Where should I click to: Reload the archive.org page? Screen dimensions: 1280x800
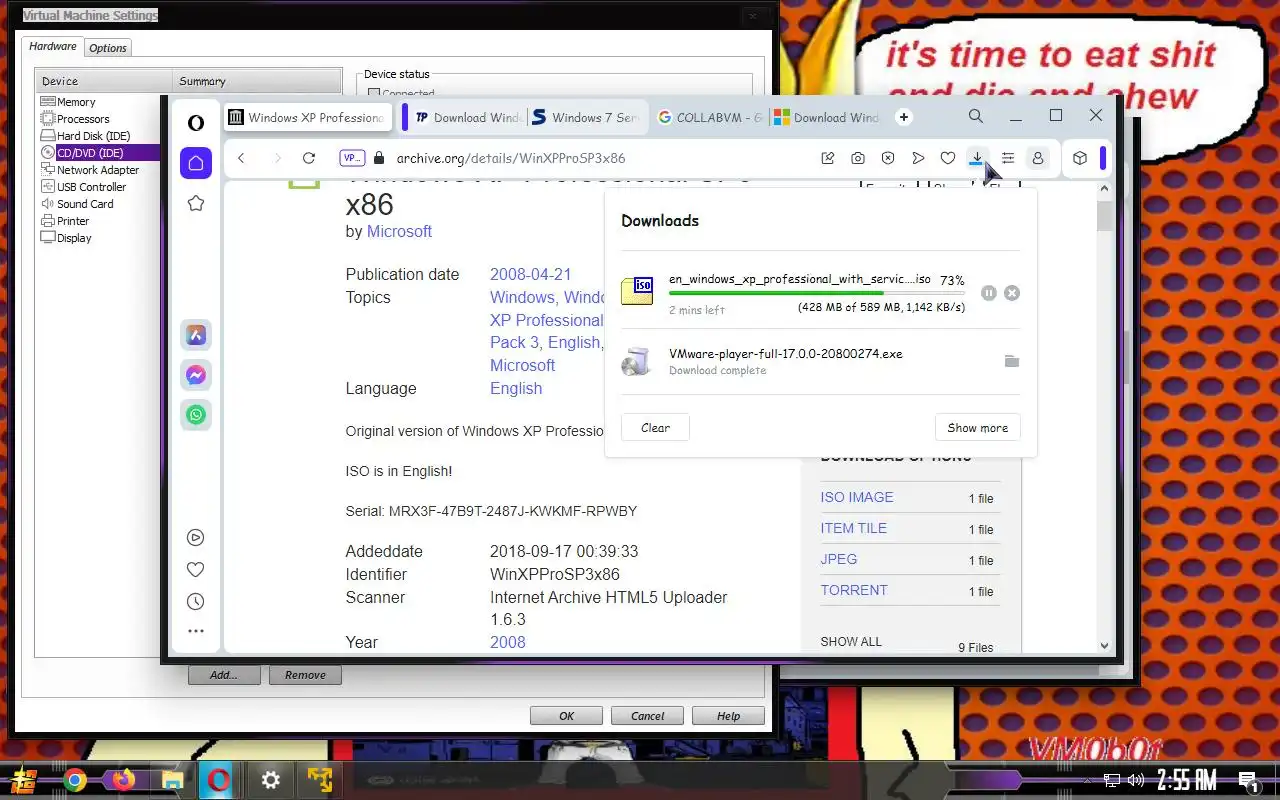pyautogui.click(x=309, y=158)
